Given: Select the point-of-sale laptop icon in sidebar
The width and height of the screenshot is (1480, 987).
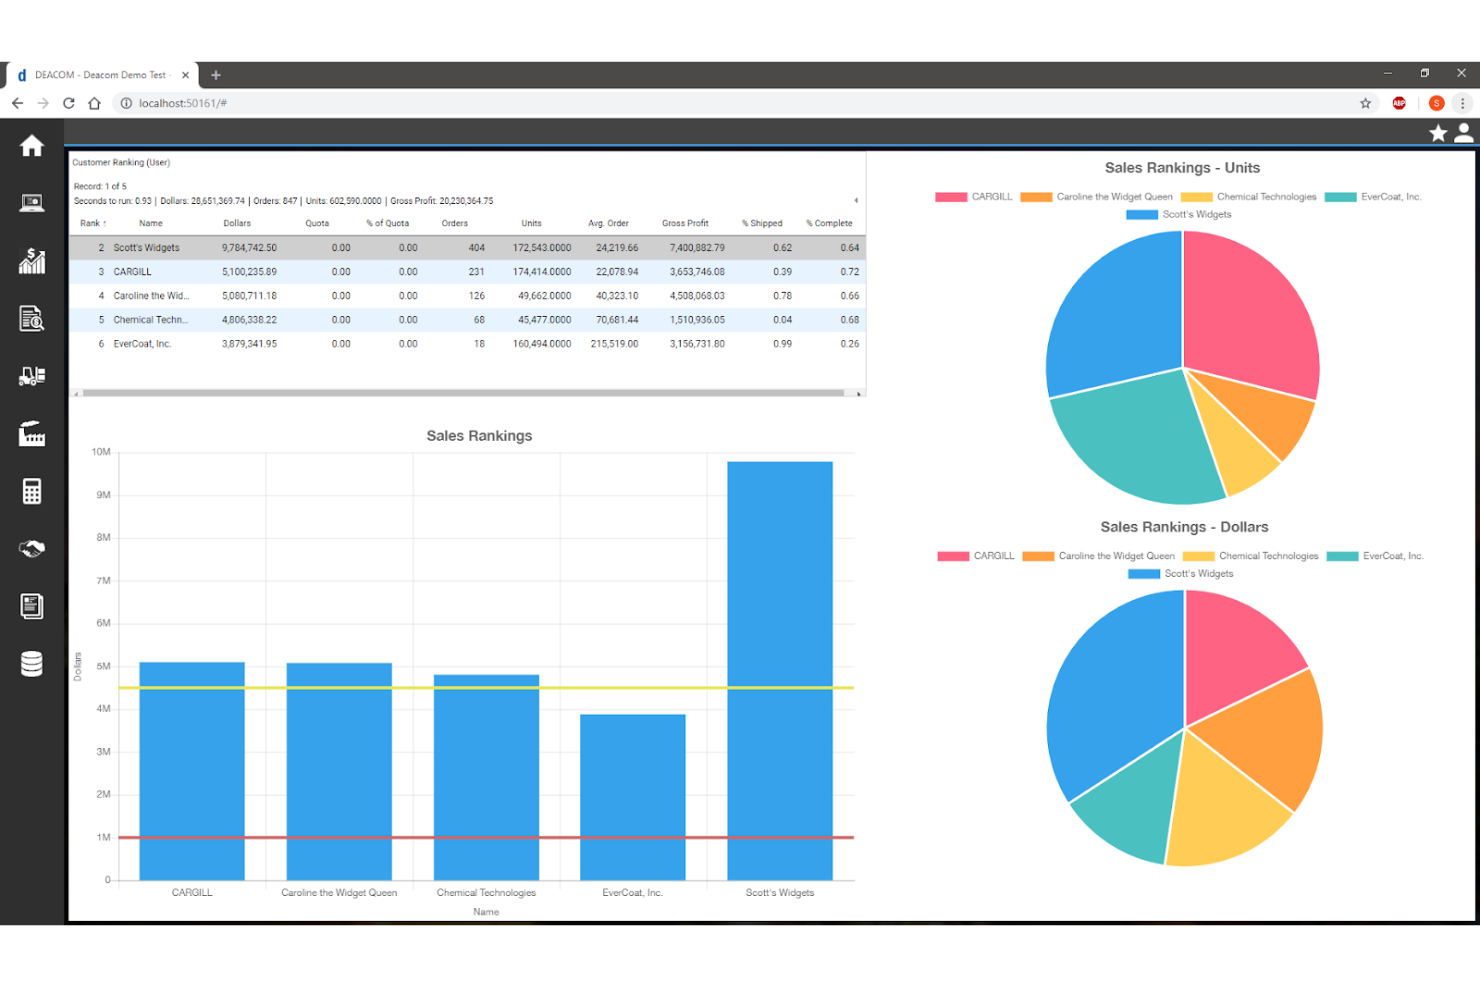Looking at the screenshot, I should (x=31, y=202).
